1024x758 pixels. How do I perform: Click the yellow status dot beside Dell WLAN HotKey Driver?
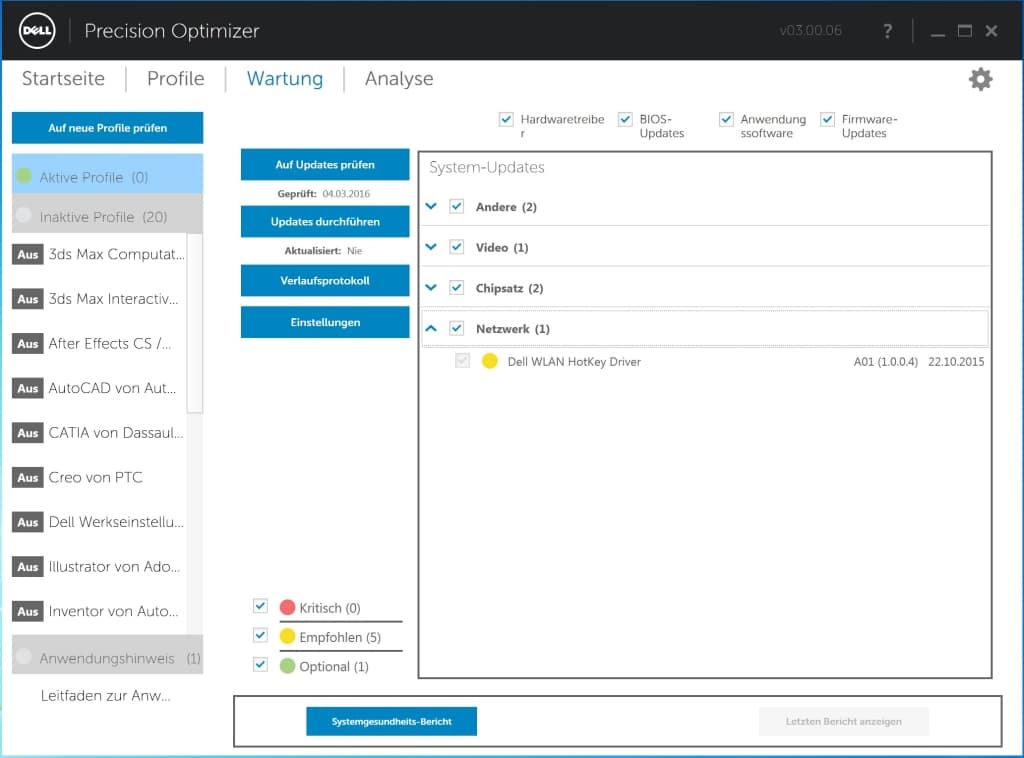click(x=489, y=361)
